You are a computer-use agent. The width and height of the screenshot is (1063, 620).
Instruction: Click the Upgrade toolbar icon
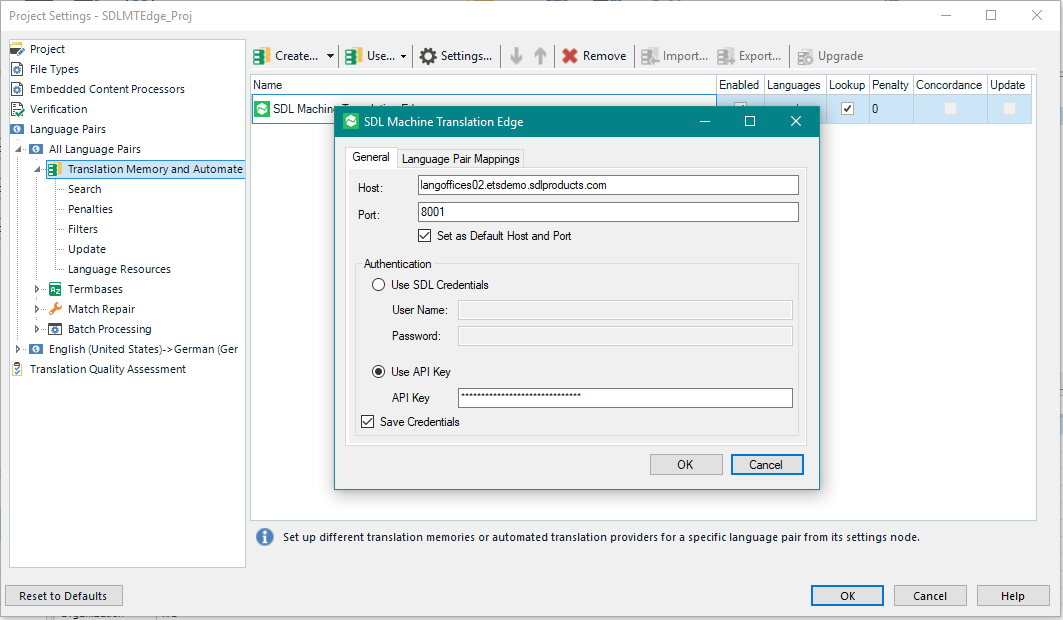[805, 57]
